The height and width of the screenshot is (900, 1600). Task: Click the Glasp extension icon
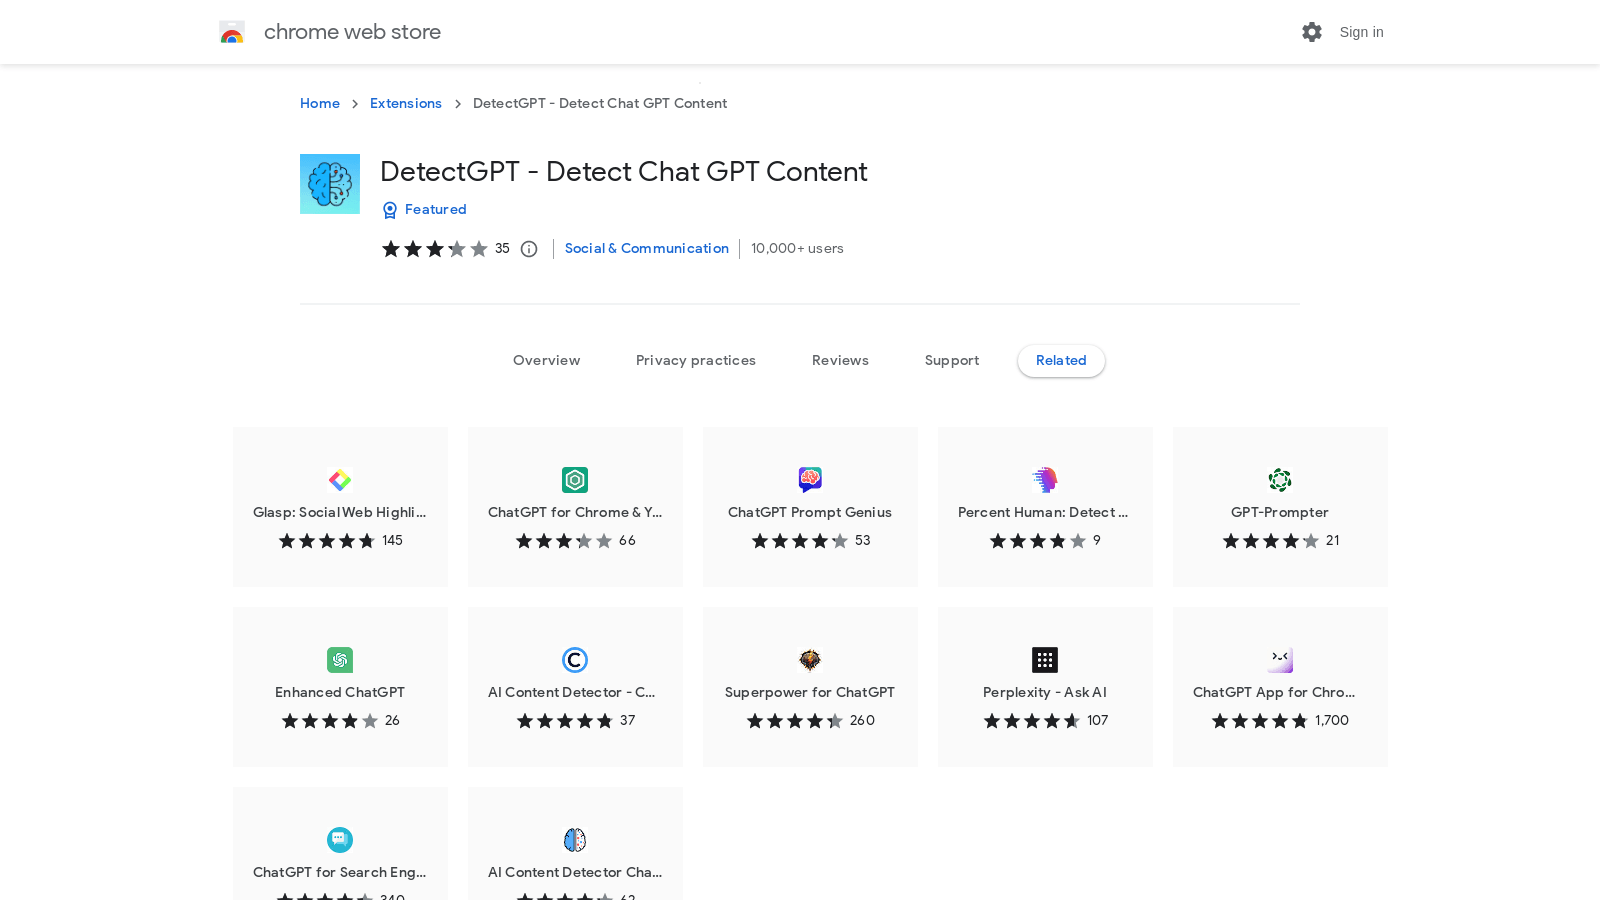340,480
